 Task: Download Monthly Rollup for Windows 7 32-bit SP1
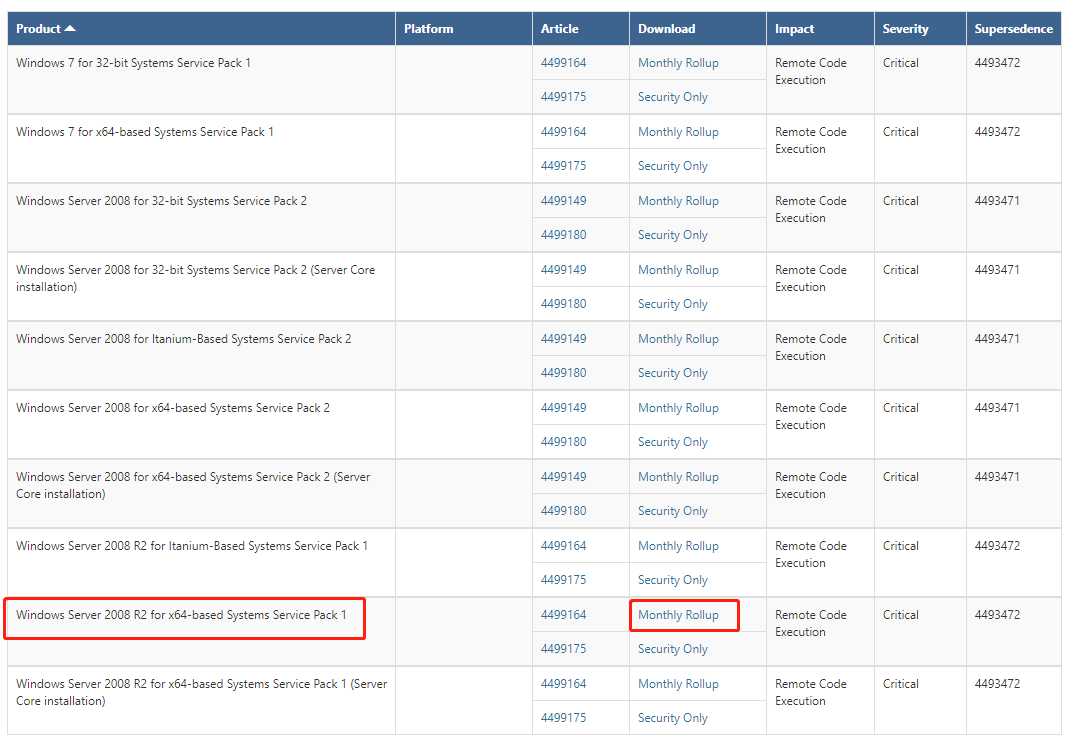point(678,62)
